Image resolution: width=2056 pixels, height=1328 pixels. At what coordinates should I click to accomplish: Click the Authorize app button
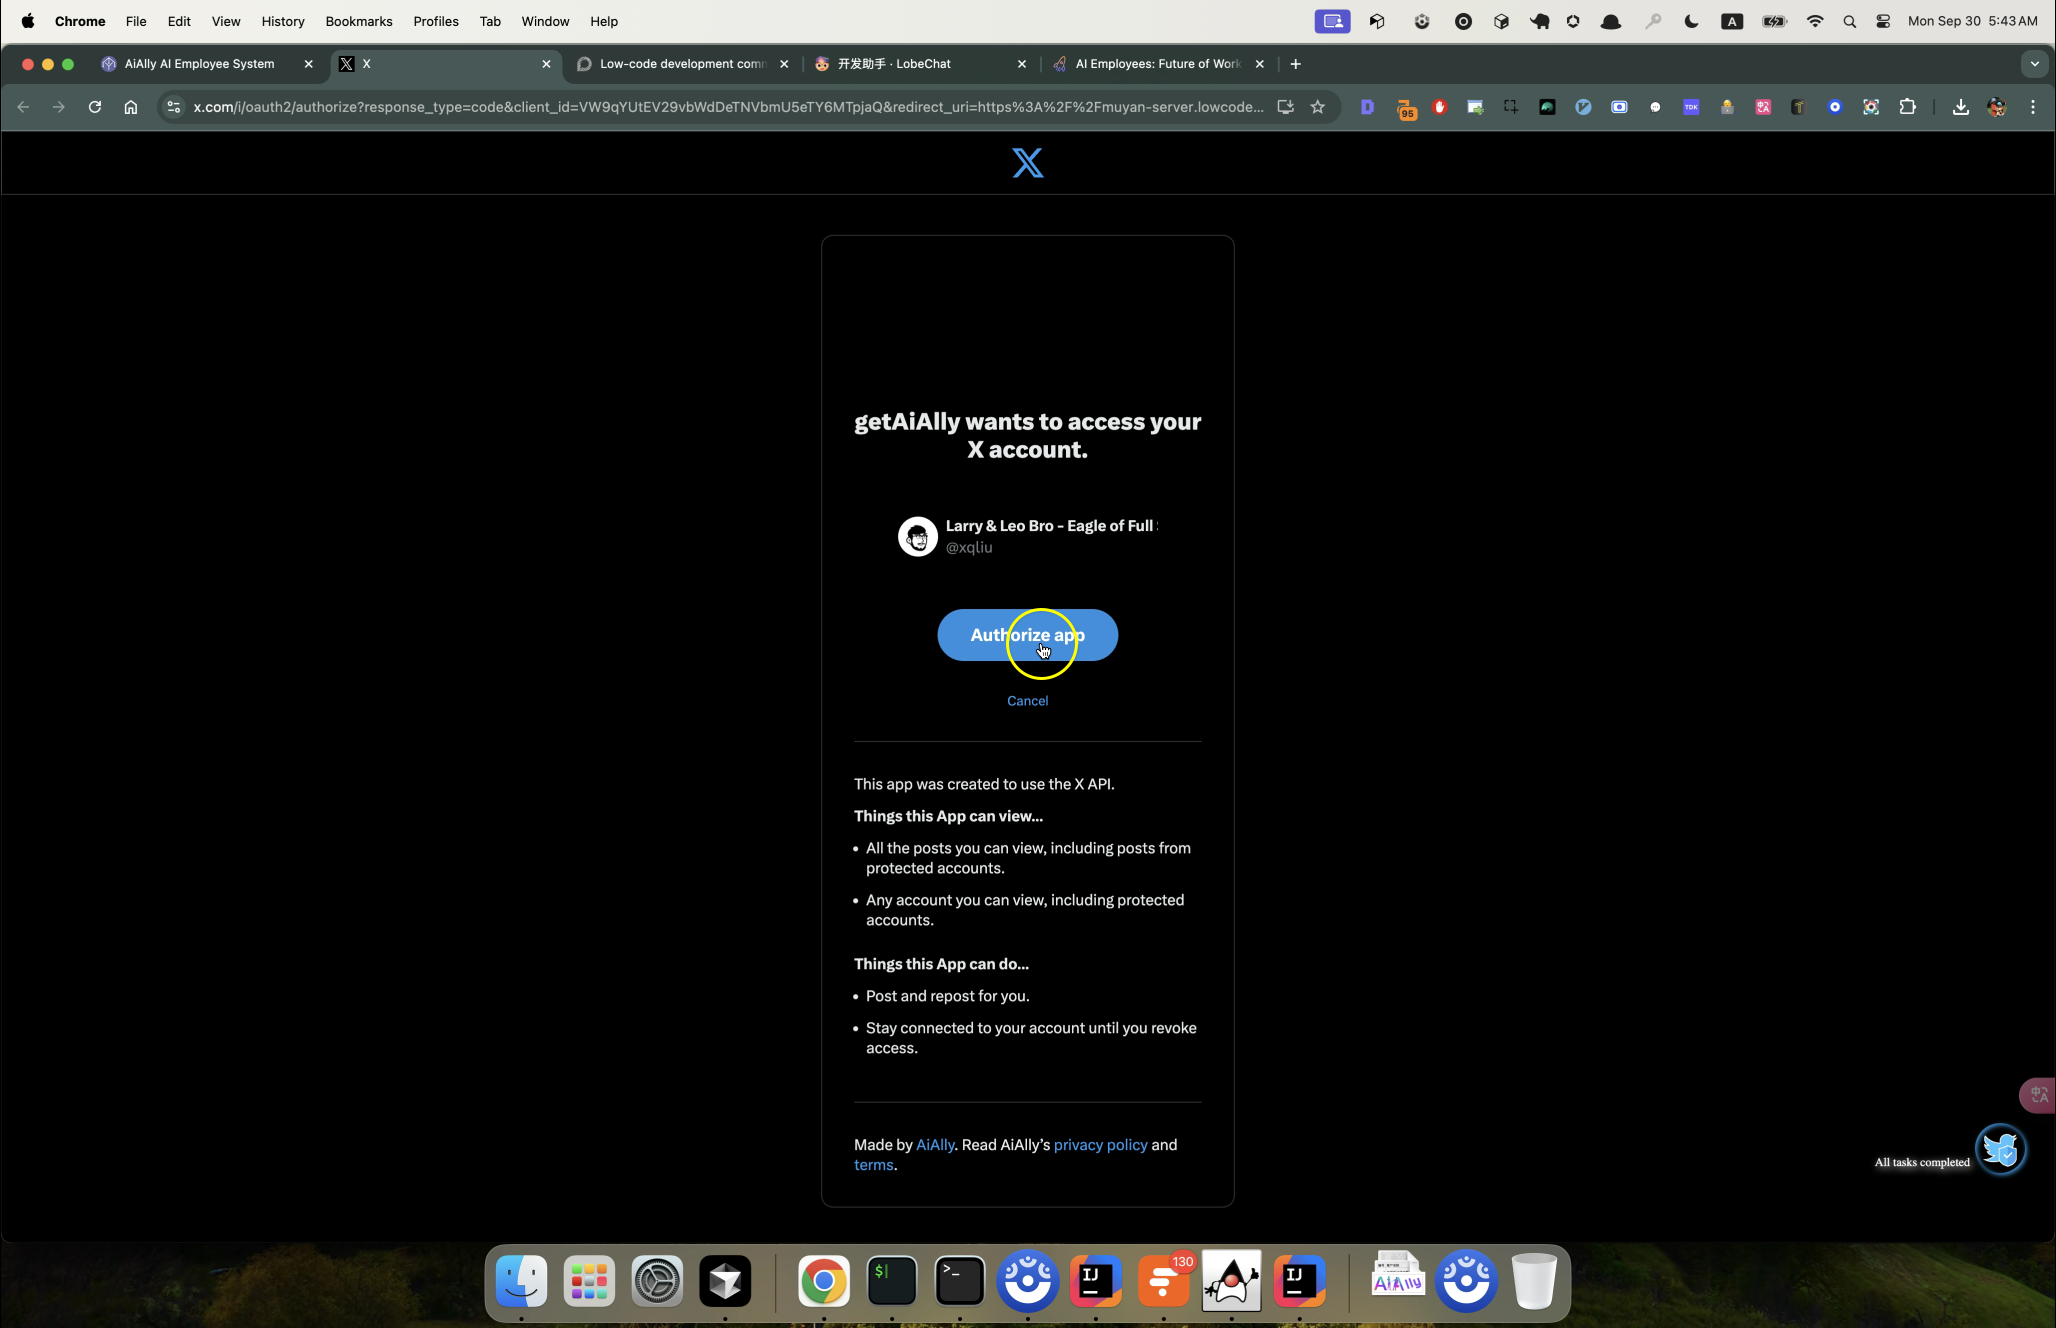[x=1028, y=636]
